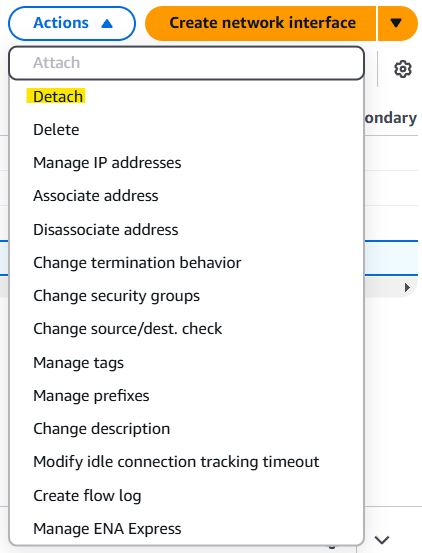Screen dimensions: 422x553
Task: Select Change source/dest. check
Action: pyautogui.click(x=186, y=329)
